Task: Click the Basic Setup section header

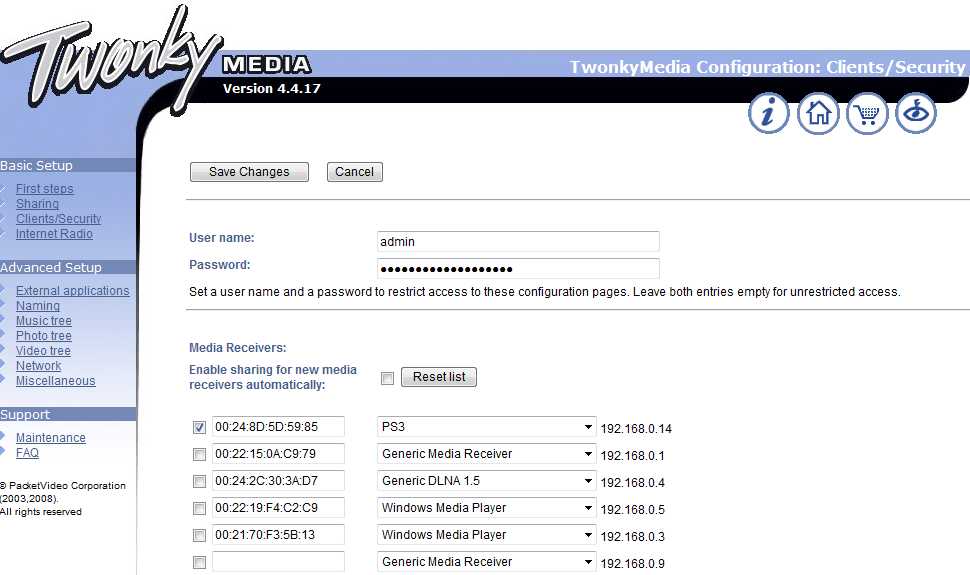Action: [x=68, y=165]
